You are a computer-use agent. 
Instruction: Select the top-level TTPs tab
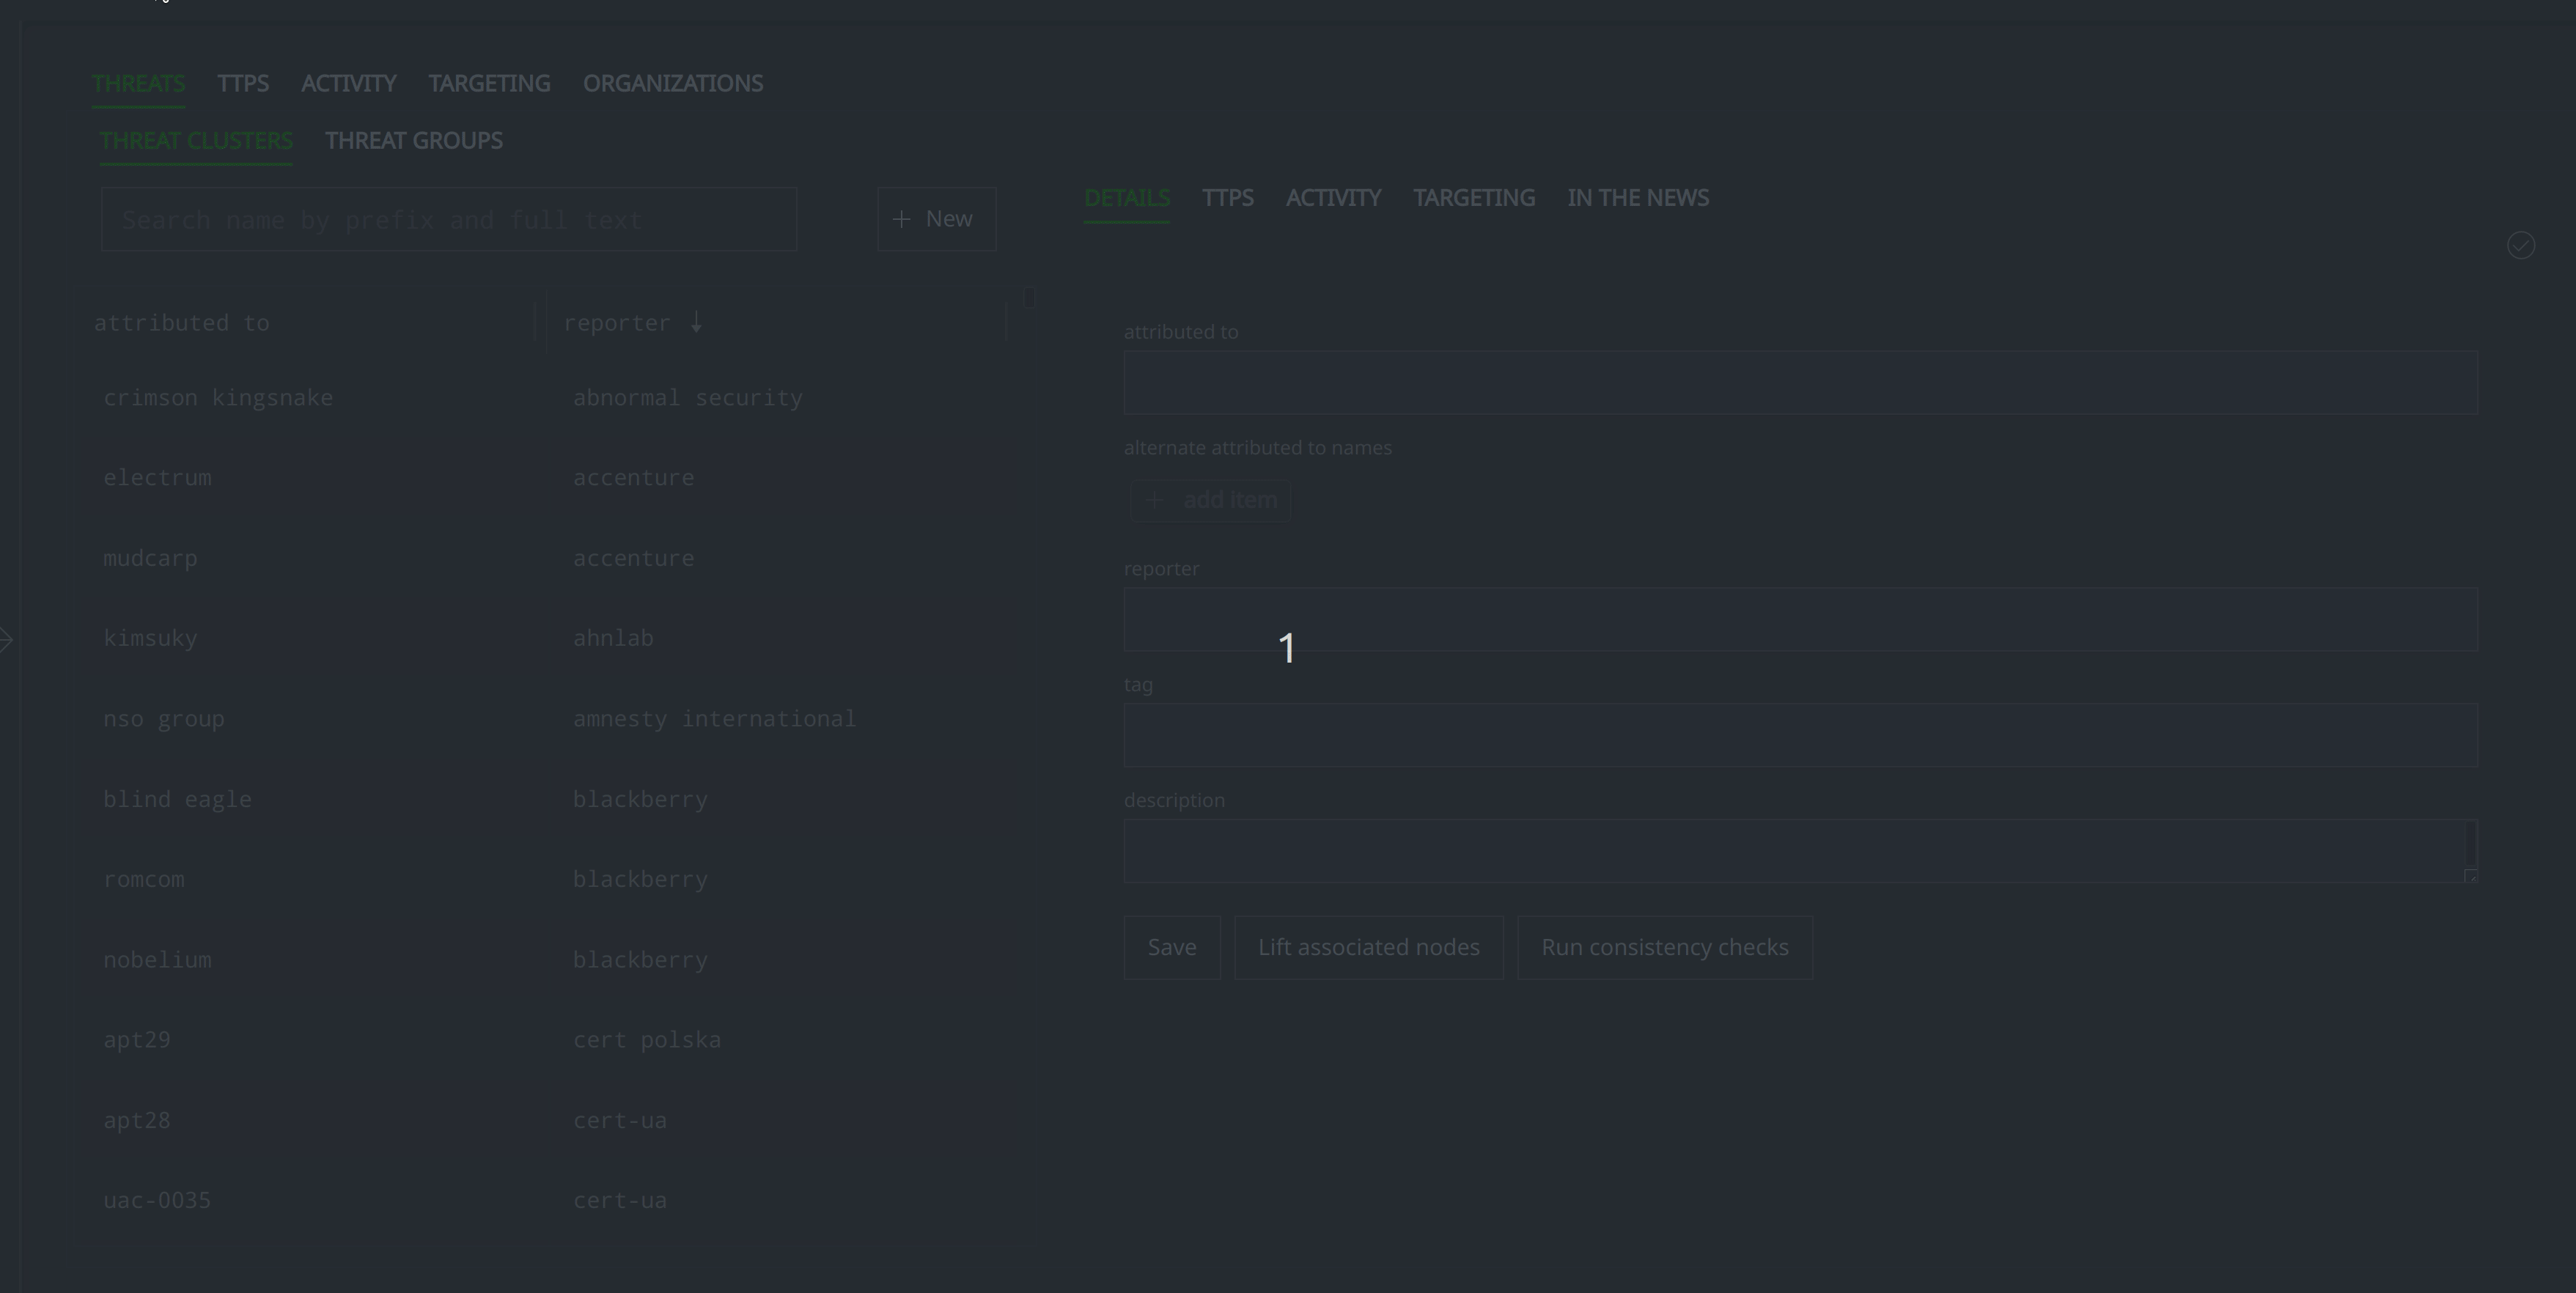click(243, 84)
